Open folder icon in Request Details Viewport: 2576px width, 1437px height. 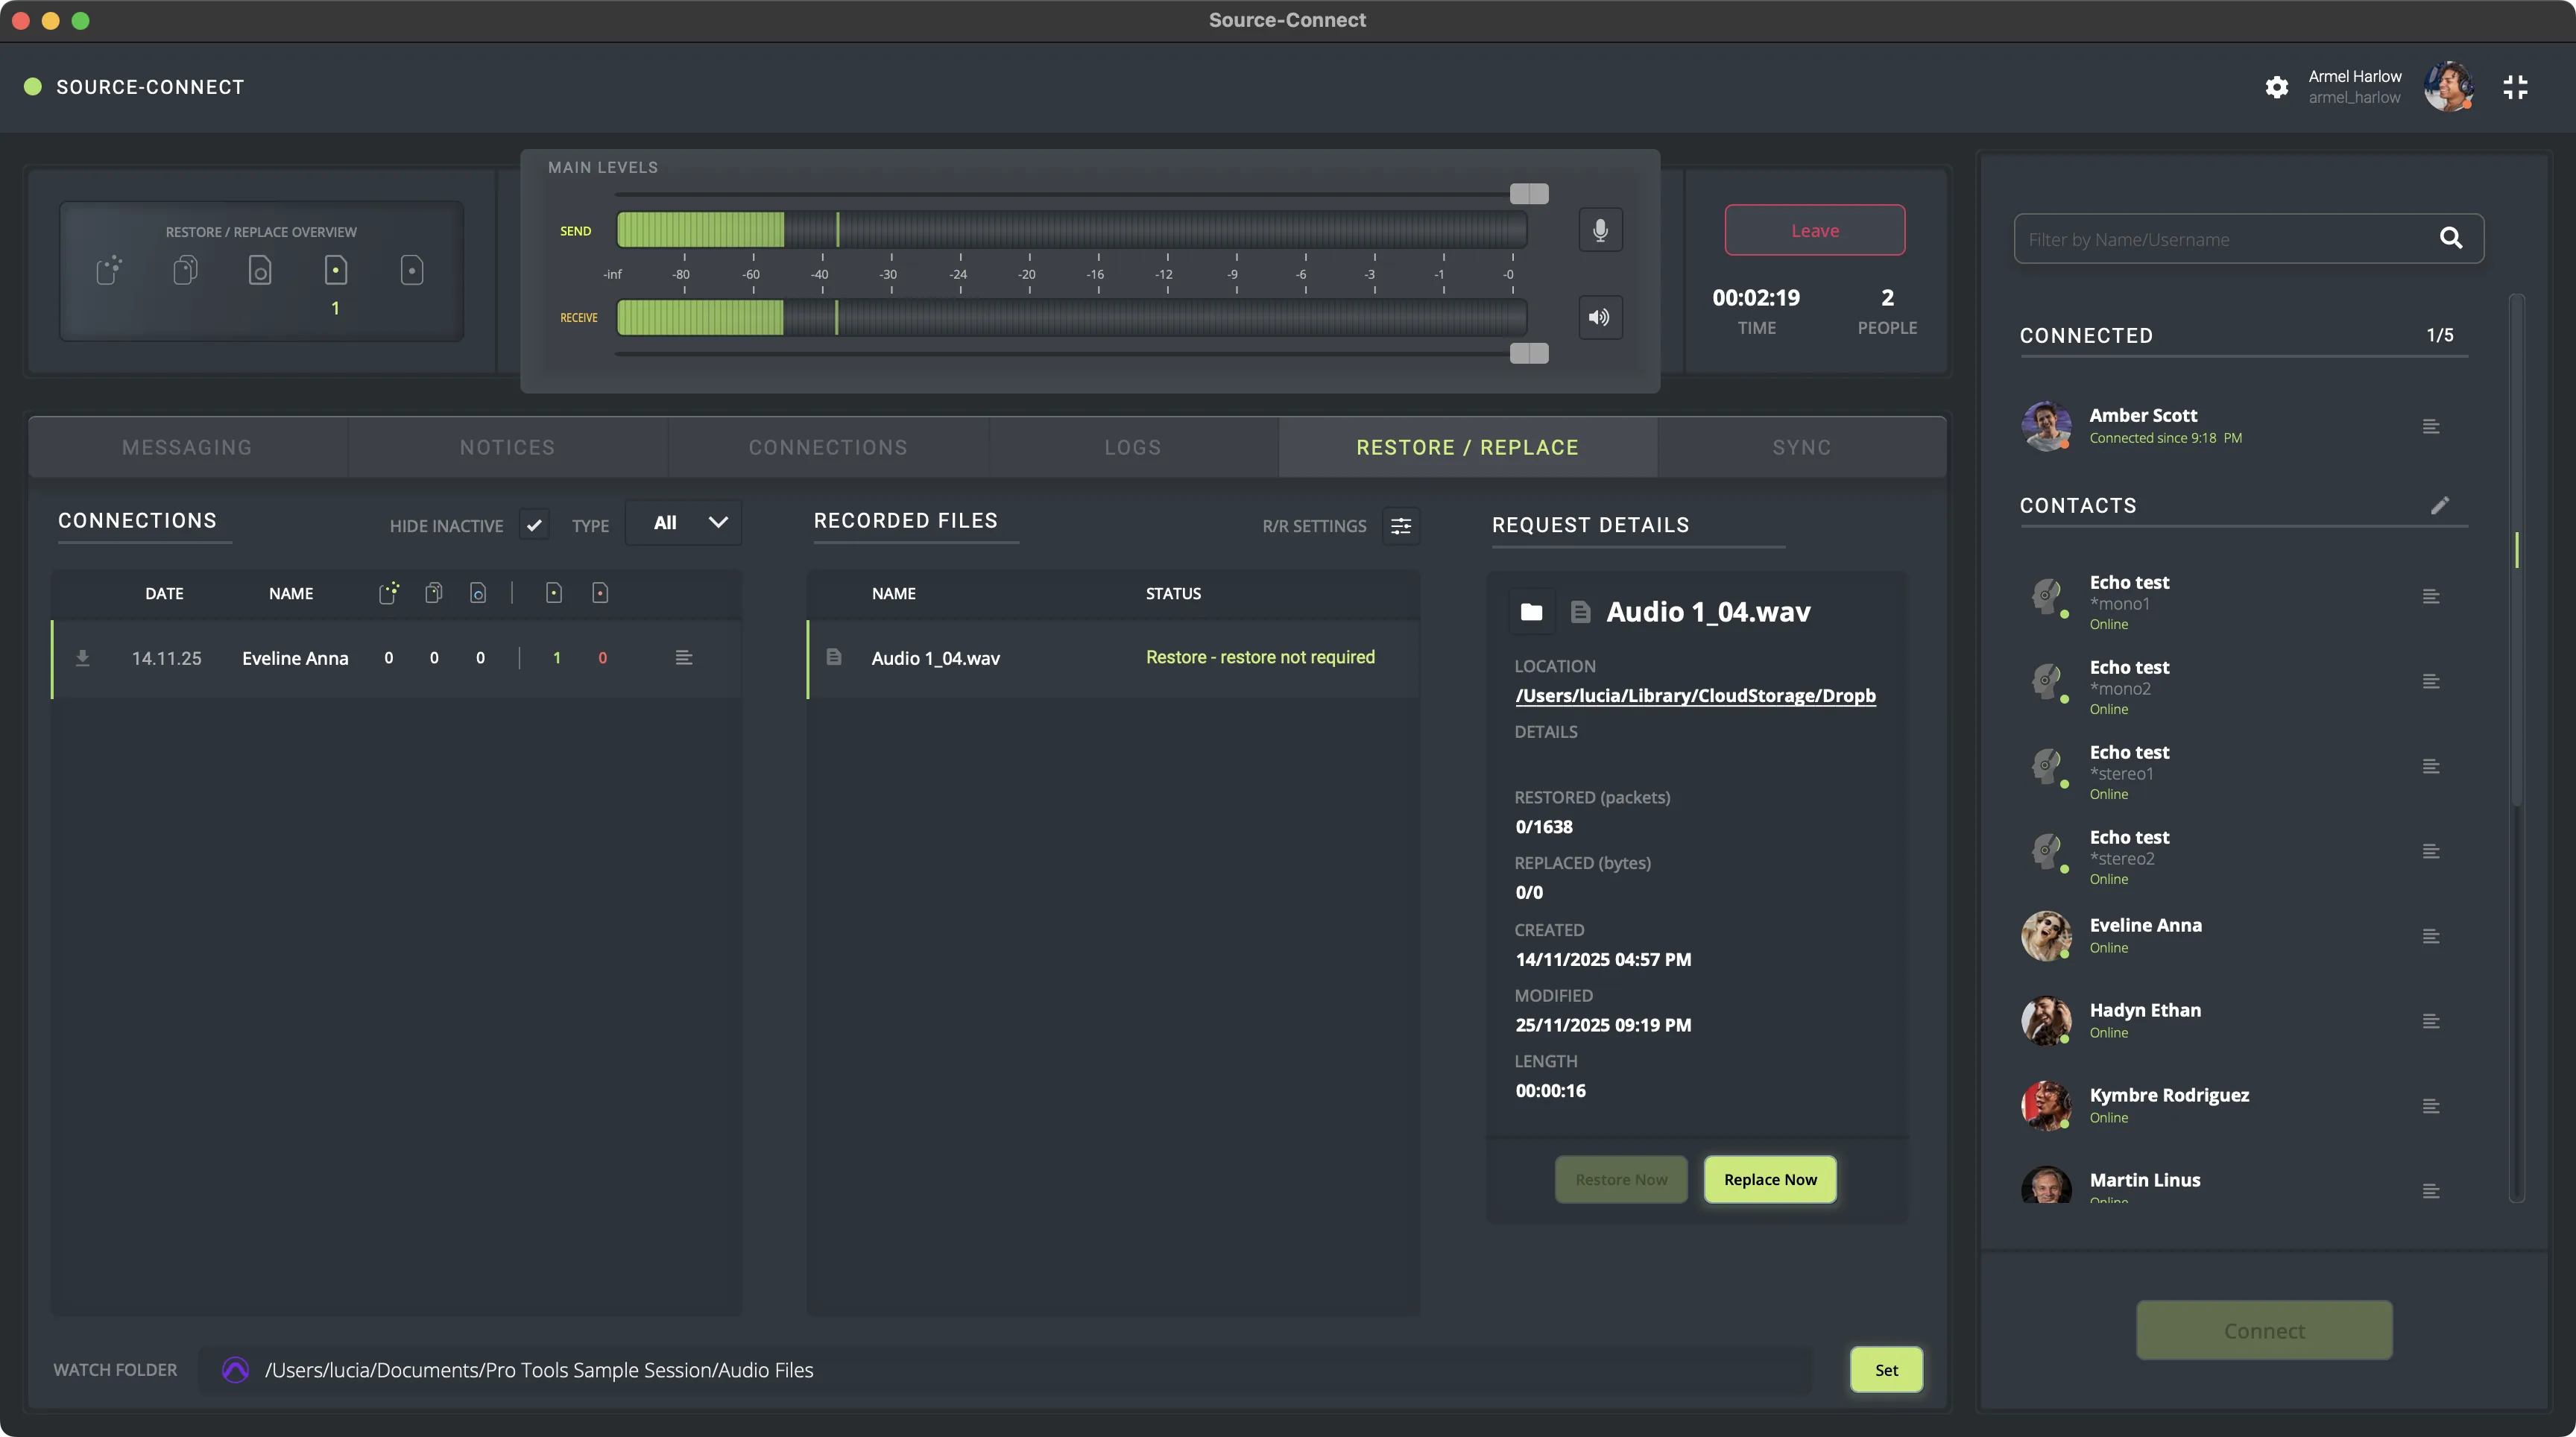click(1531, 611)
